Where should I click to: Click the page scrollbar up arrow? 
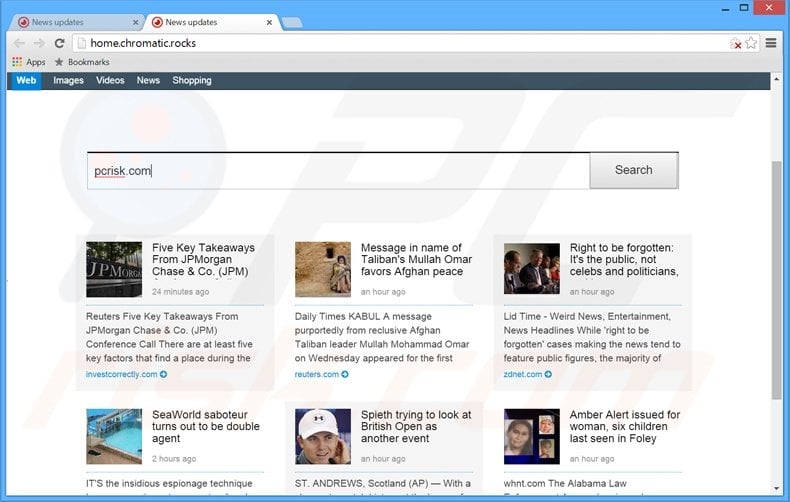(776, 80)
